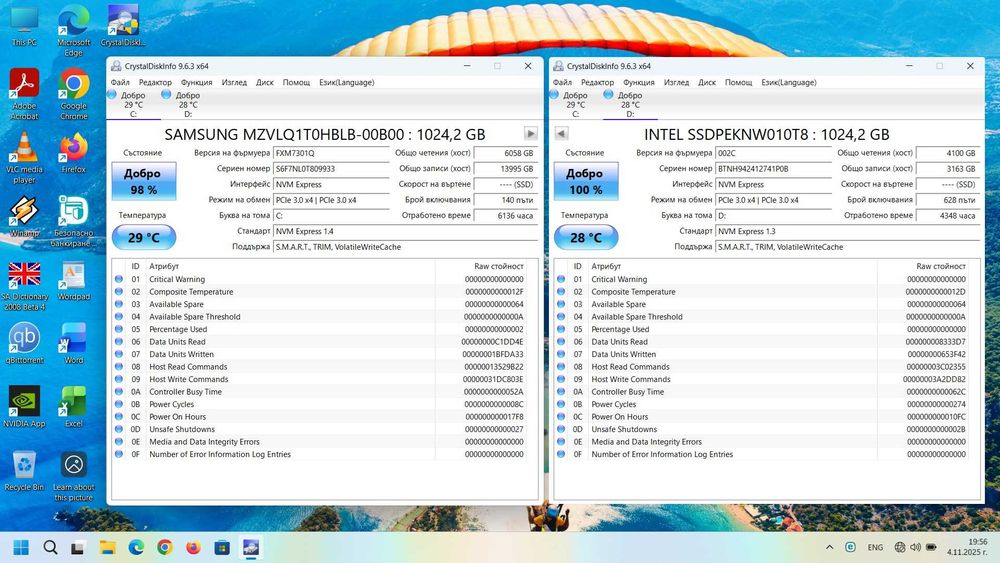Open SA Dictionary 2008 Beta 4 icon

tap(24, 286)
